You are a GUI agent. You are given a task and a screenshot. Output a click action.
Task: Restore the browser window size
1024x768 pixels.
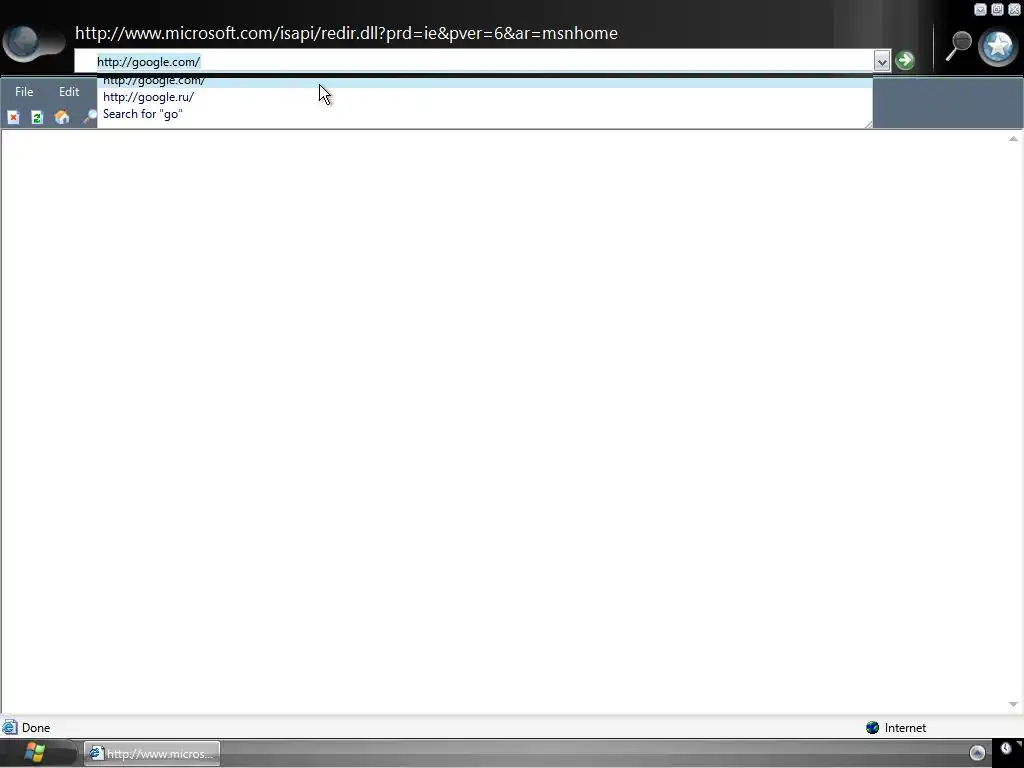pos(997,9)
